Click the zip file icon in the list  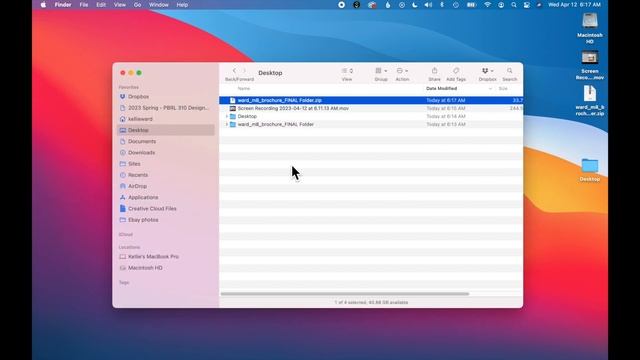[233, 100]
